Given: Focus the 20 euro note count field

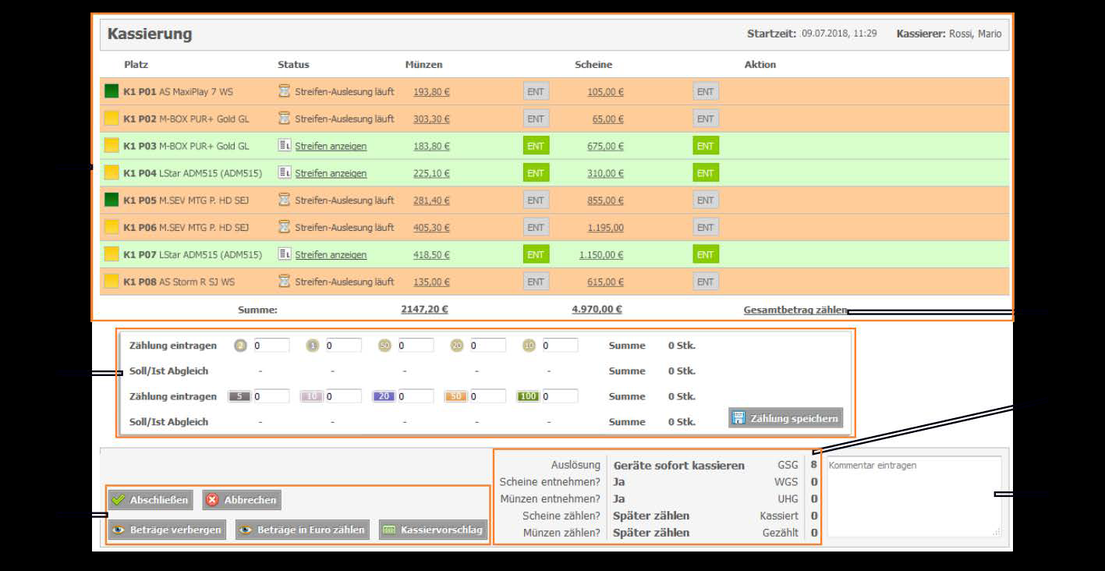Looking at the screenshot, I should (x=416, y=397).
